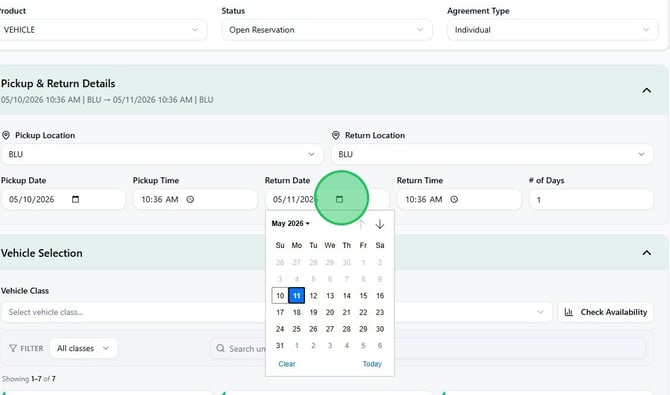Click the vehicle search input field
This screenshot has width=670, height=395.
click(428, 348)
